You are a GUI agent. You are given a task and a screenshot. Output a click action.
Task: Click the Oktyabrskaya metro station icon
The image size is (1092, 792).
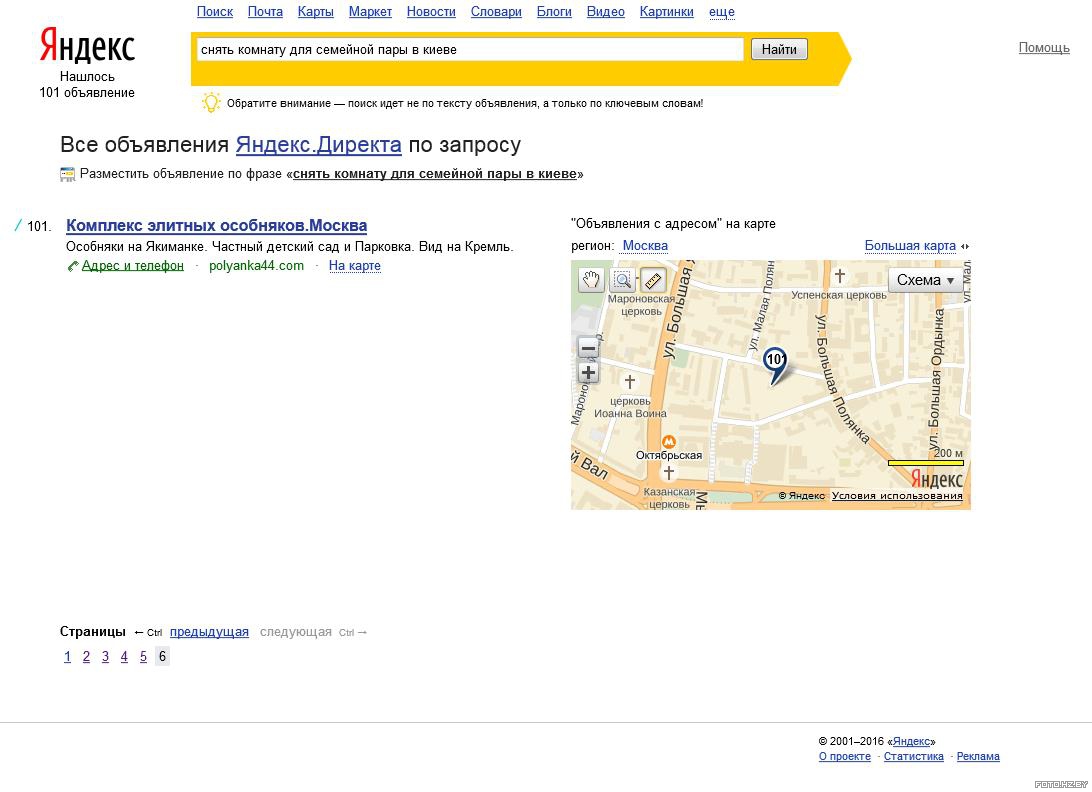point(669,442)
